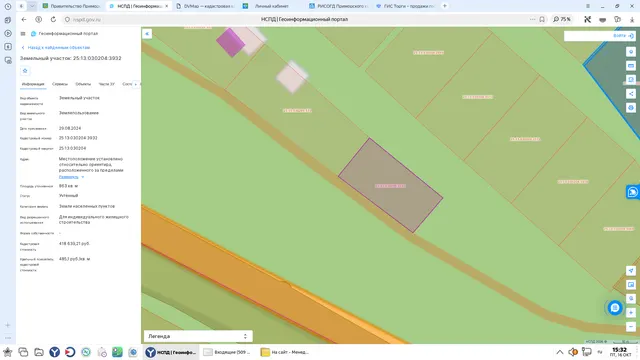Switch to the Сервисы tab
Screen dimensions: 640x360
60,84
